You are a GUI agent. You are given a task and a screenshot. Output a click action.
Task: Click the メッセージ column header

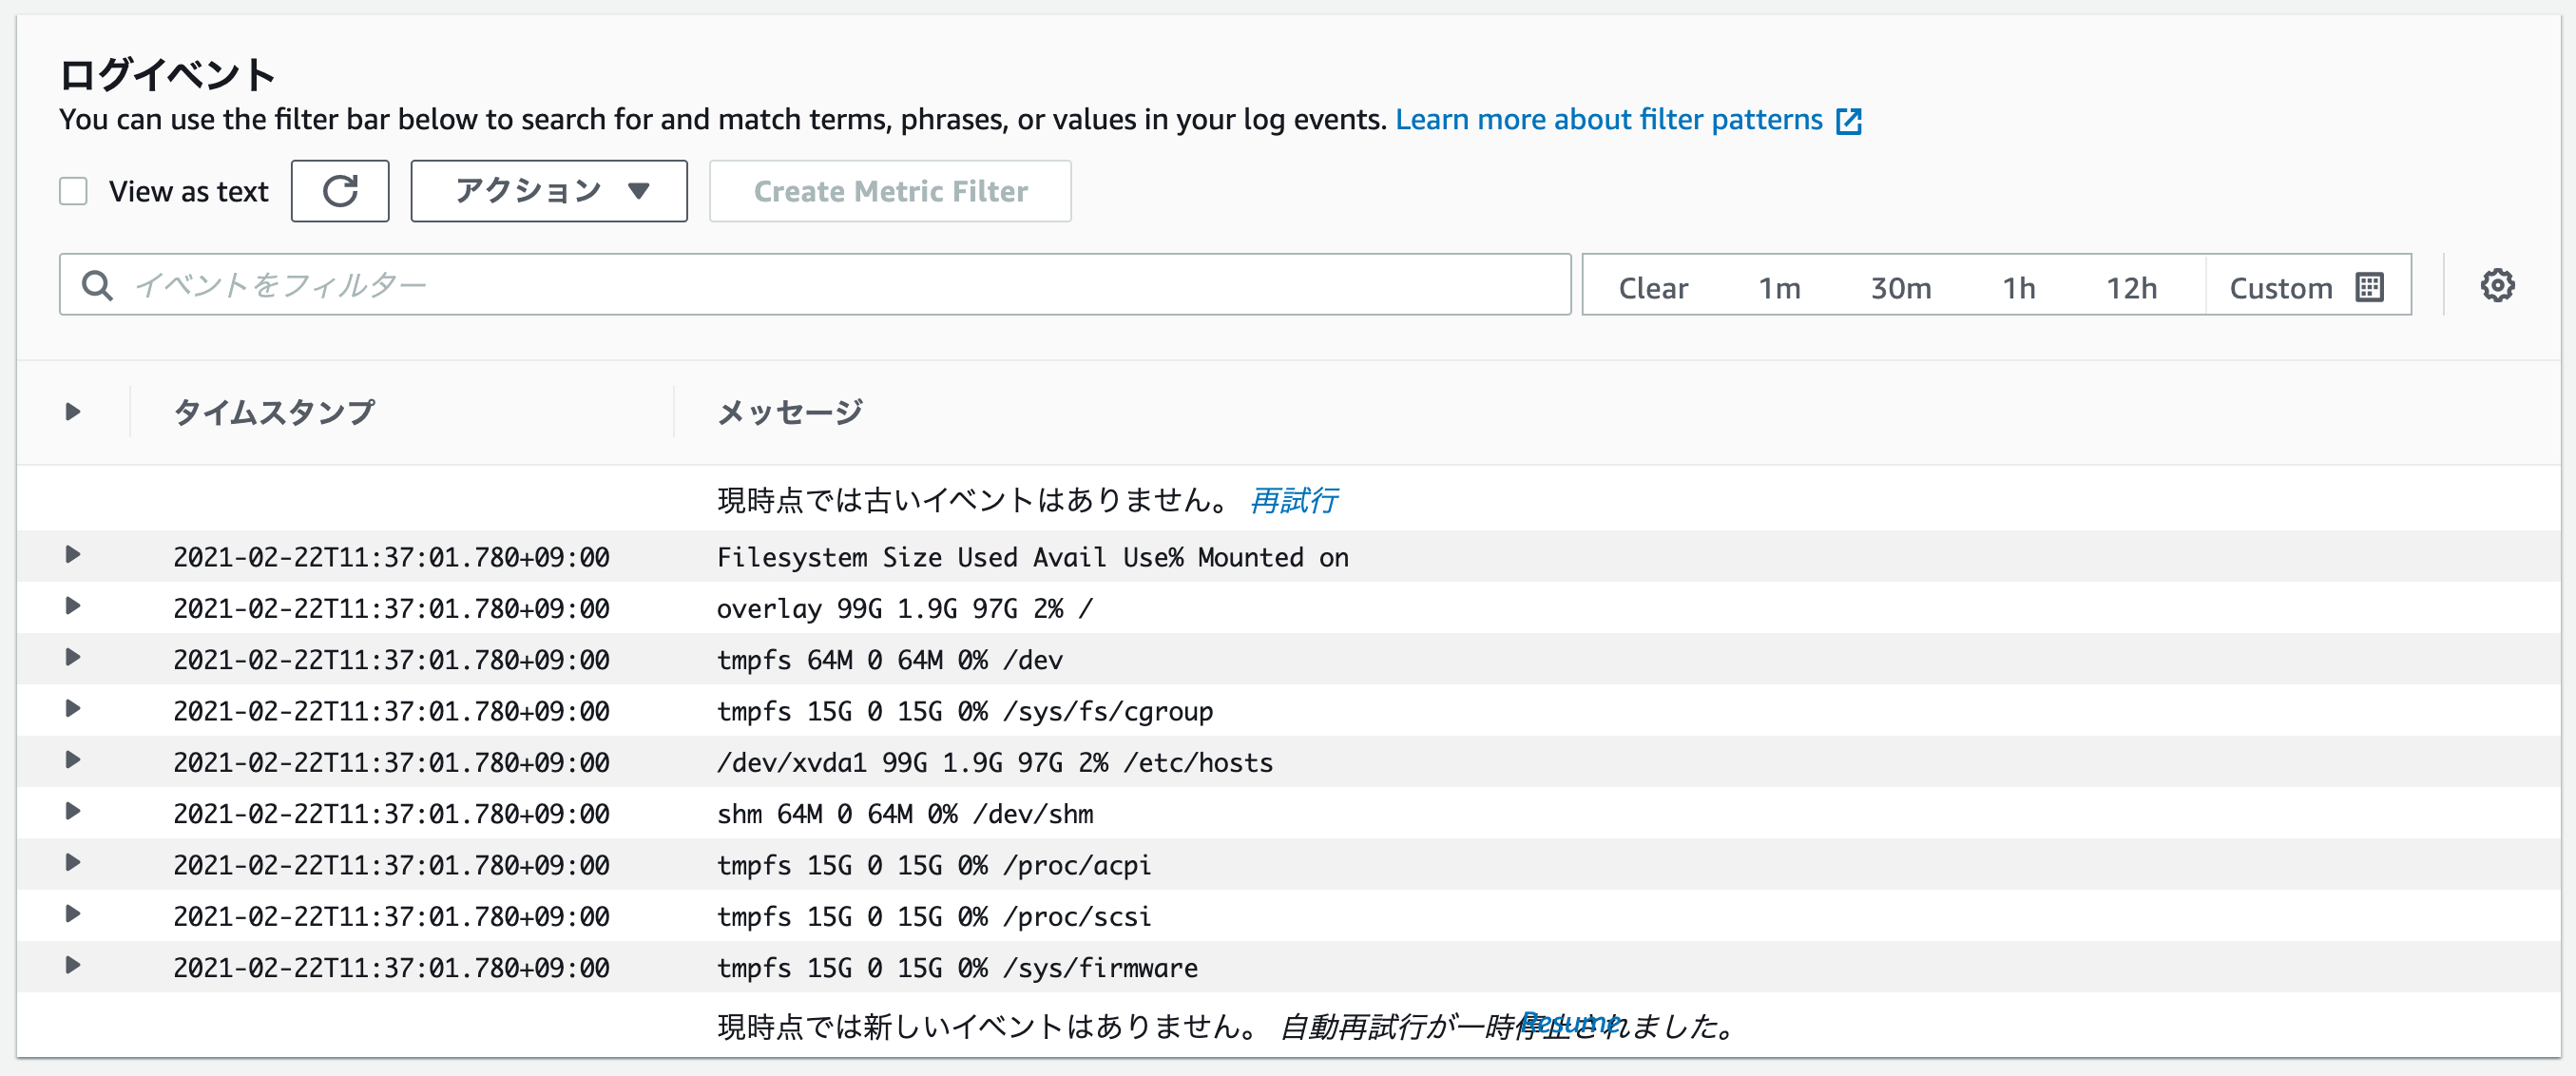tap(789, 411)
